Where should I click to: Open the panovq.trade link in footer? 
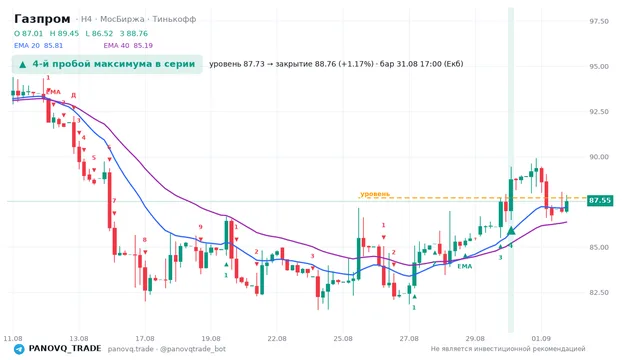tap(131, 349)
